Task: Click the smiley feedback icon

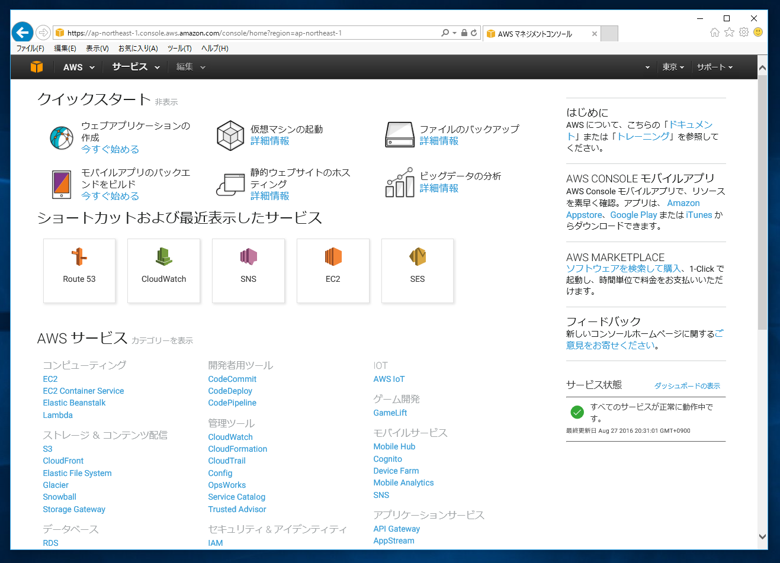Action: pos(758,32)
